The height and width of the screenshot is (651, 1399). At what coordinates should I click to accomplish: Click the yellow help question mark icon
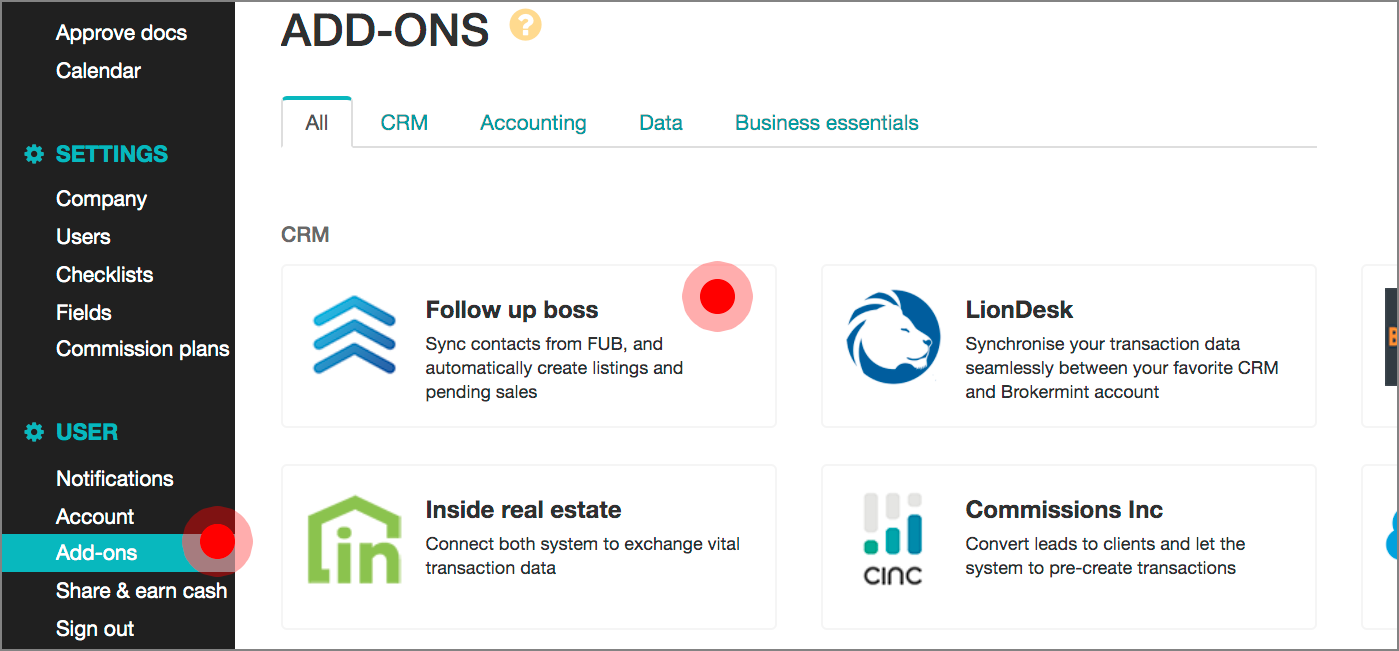pos(525,25)
